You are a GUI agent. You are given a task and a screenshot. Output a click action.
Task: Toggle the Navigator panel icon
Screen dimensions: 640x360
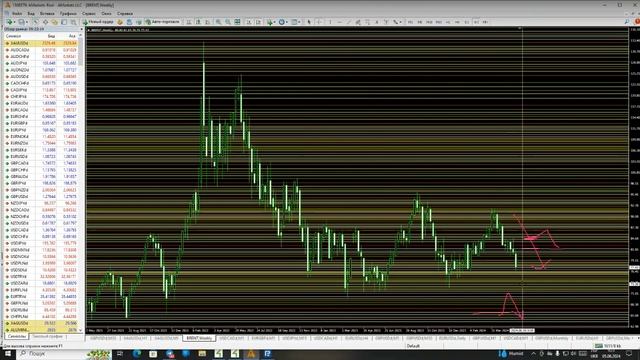[x=55, y=22]
